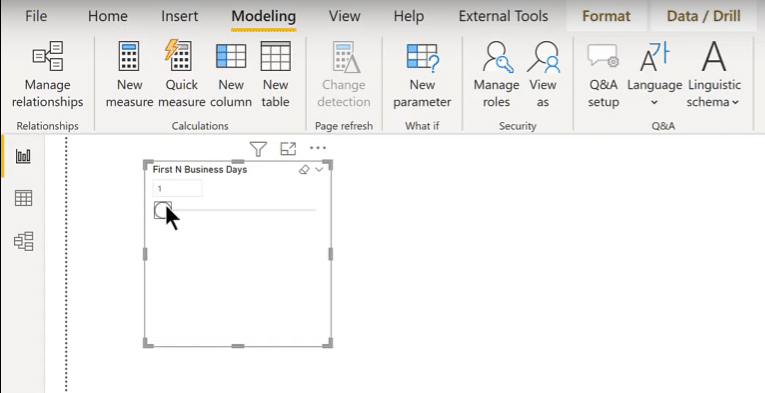Screen dimensions: 765x393
Task: Switch to the Format tab
Action: (606, 16)
